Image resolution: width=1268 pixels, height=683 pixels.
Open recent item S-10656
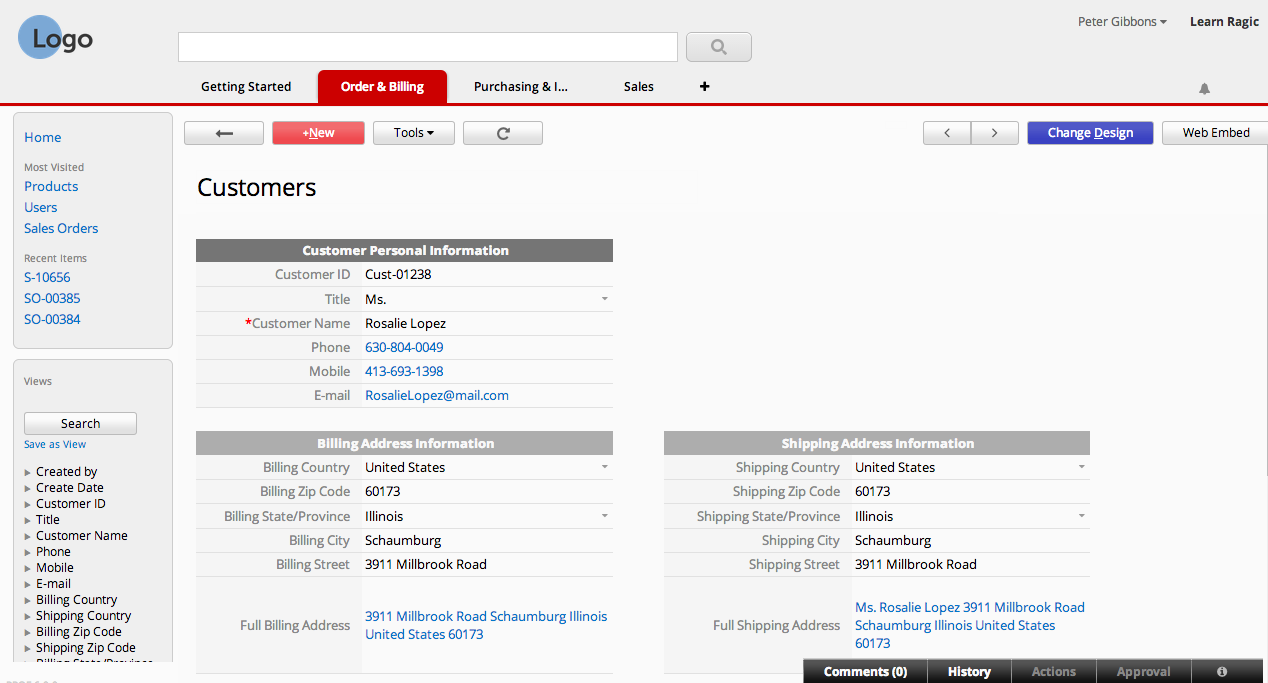[47, 278]
